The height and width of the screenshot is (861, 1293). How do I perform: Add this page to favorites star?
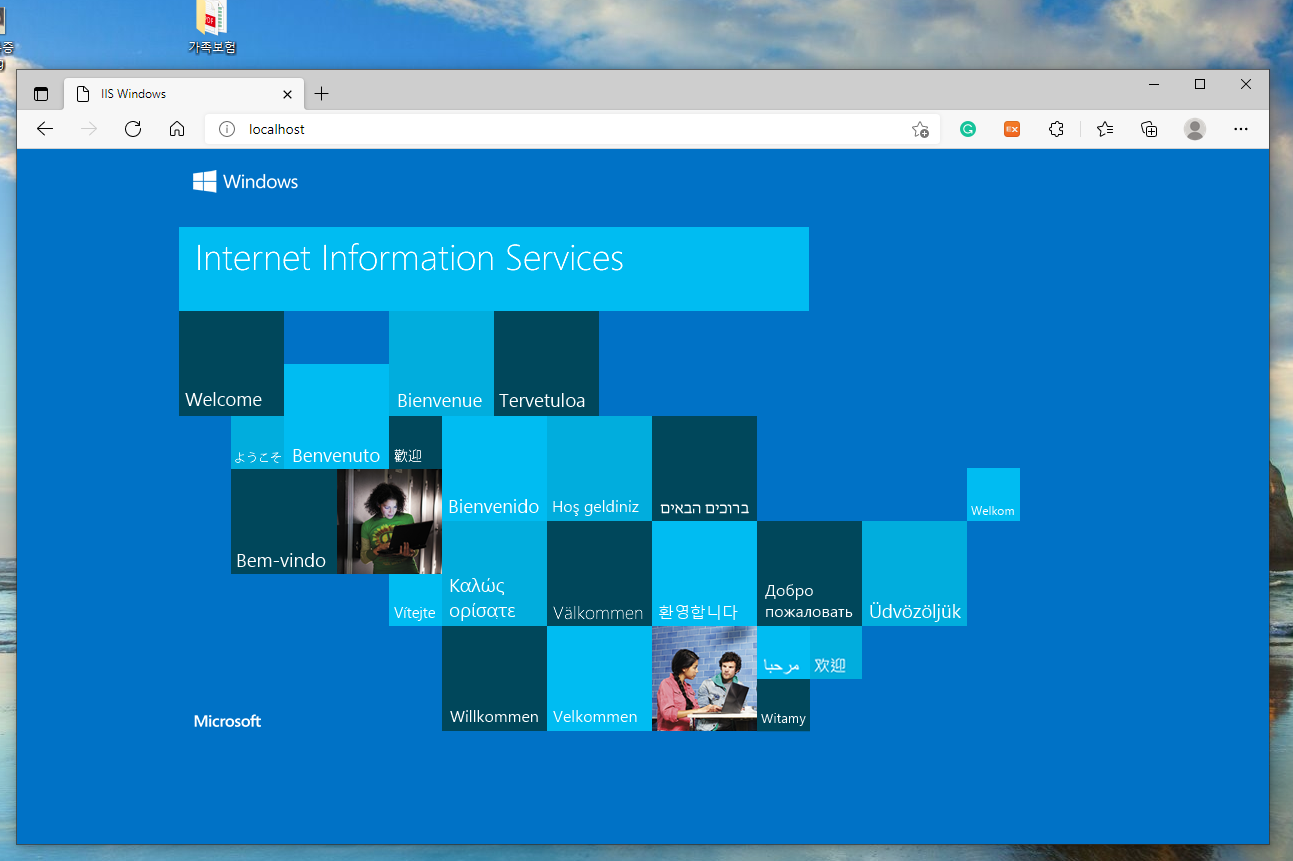pos(920,129)
